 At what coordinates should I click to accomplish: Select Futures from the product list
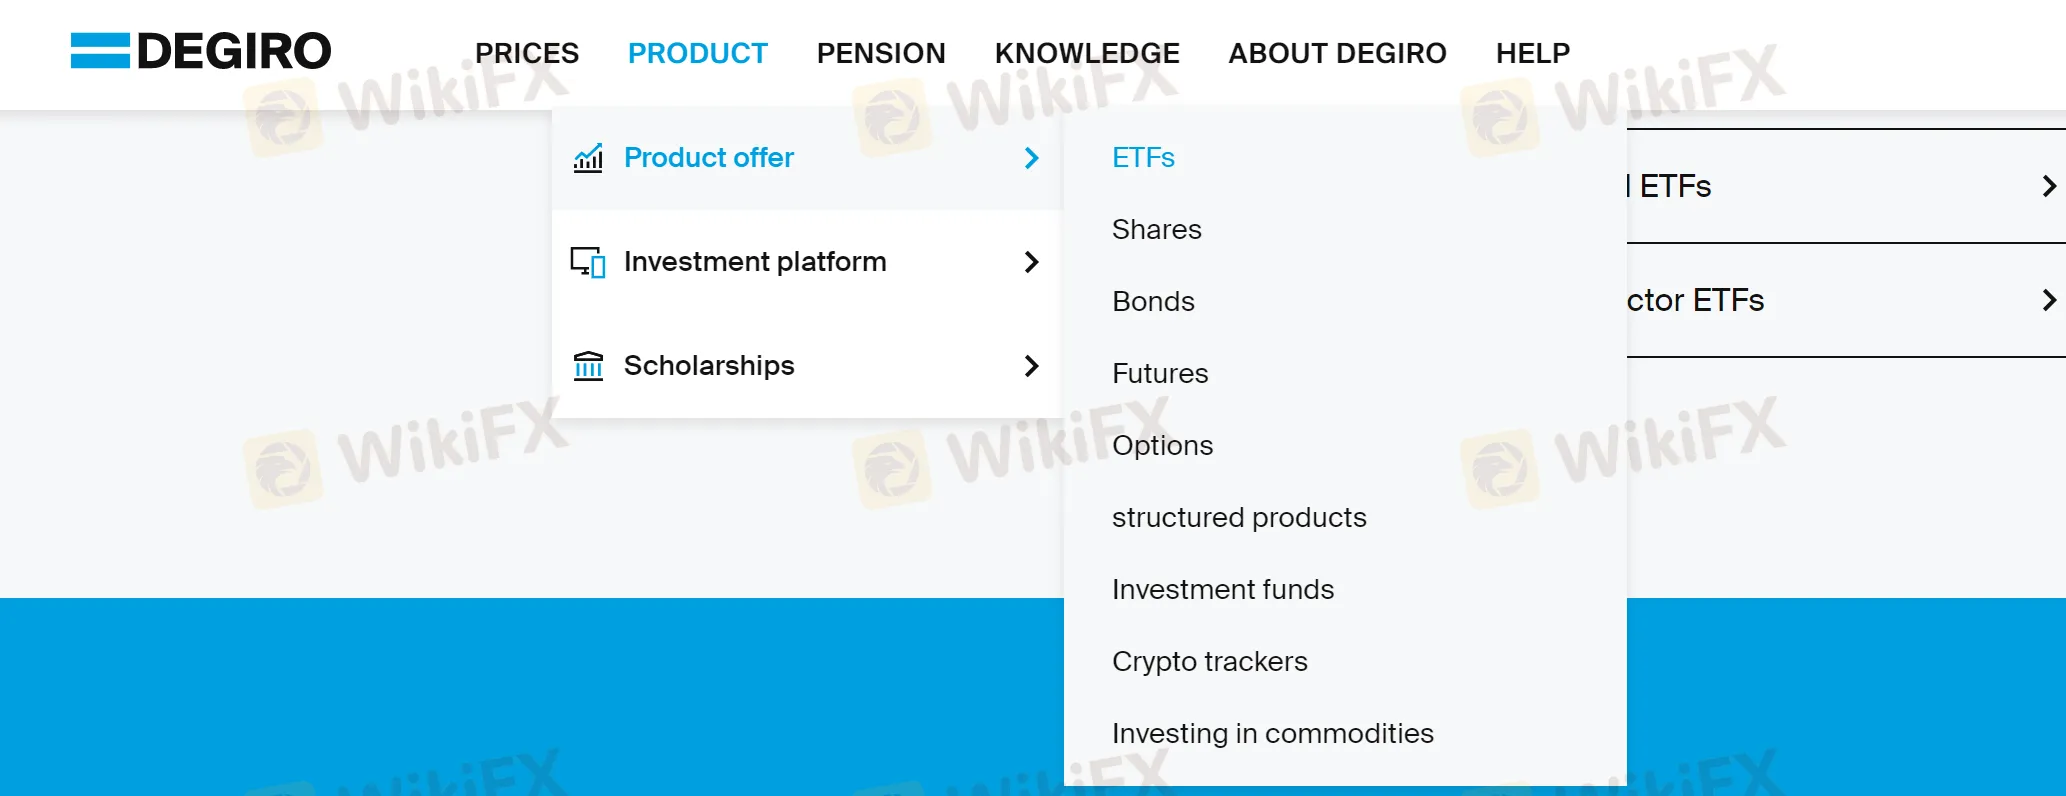coord(1160,374)
